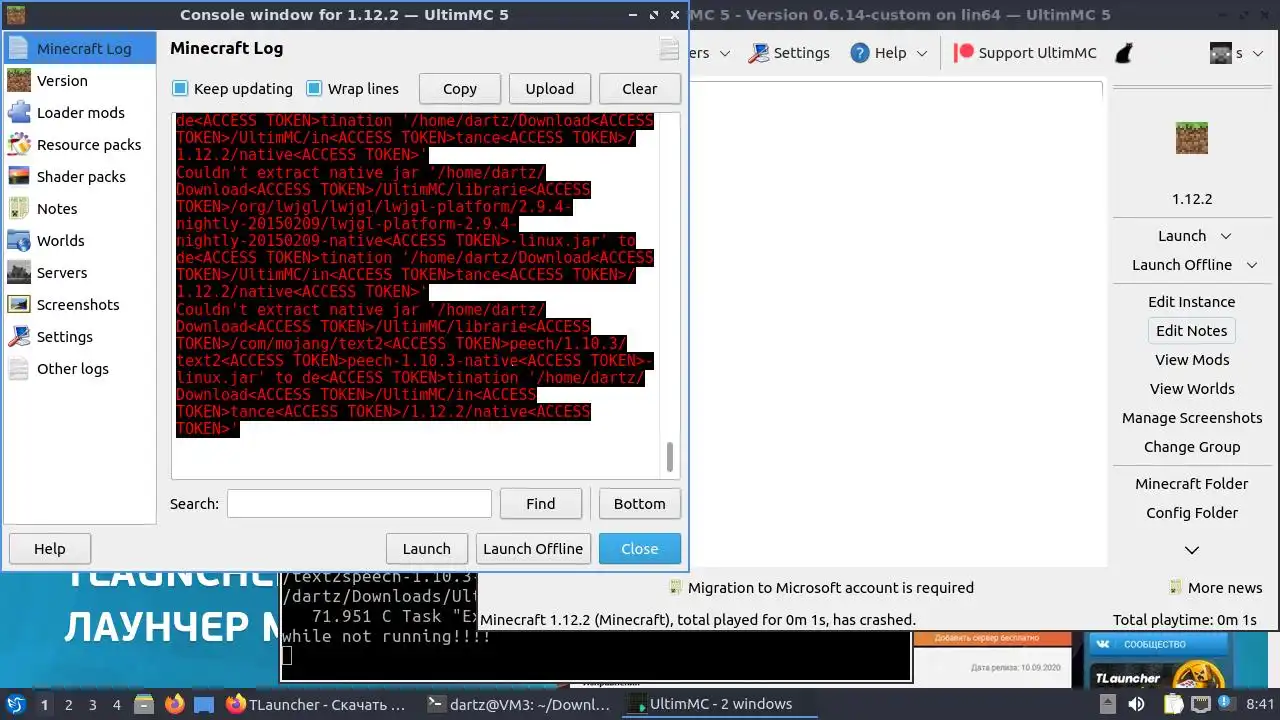This screenshot has height=720, width=1280.
Task: Copy the Minecraft log text
Action: click(460, 88)
